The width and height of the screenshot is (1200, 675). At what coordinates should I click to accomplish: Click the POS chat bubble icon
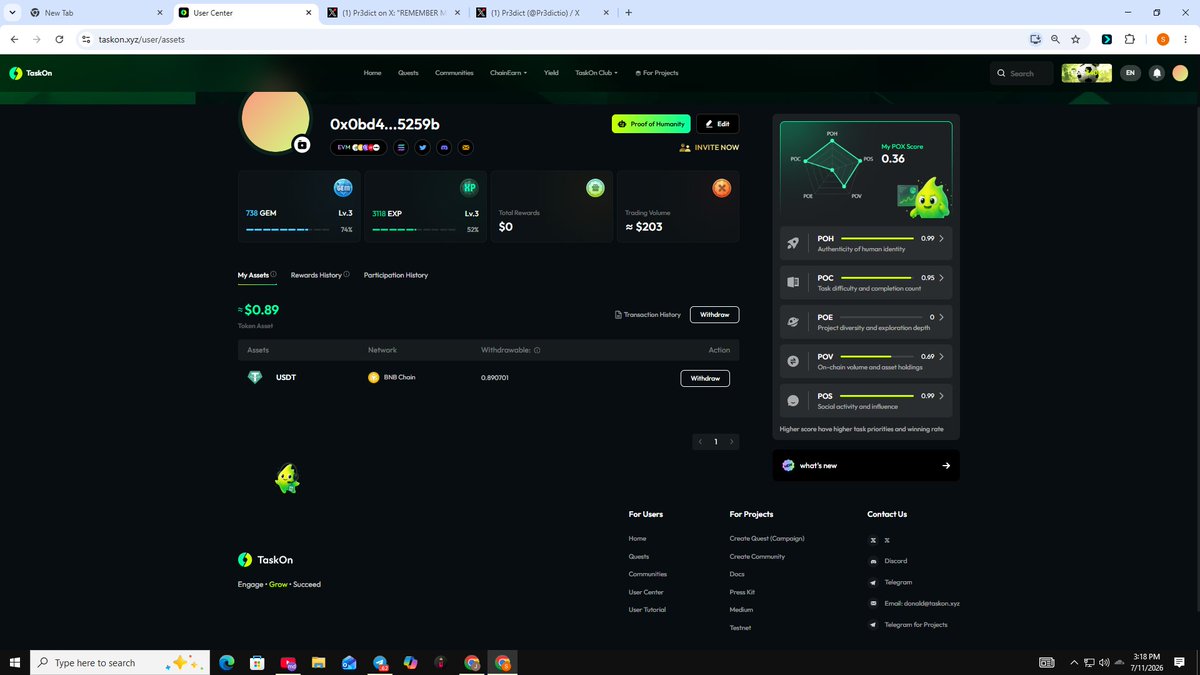(793, 401)
